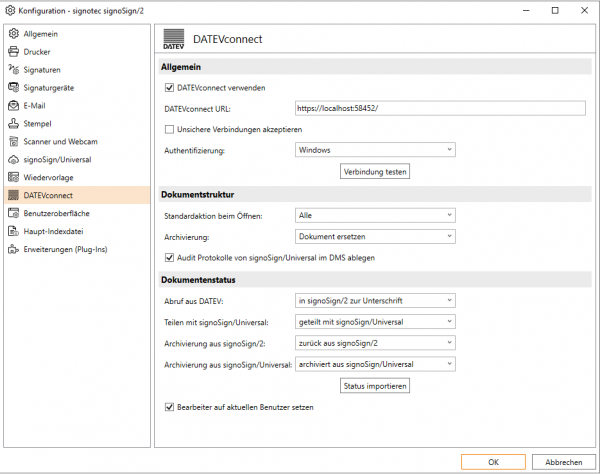Open the Authentifizierung dropdown showing Windows
600x474 pixels.
pos(375,150)
